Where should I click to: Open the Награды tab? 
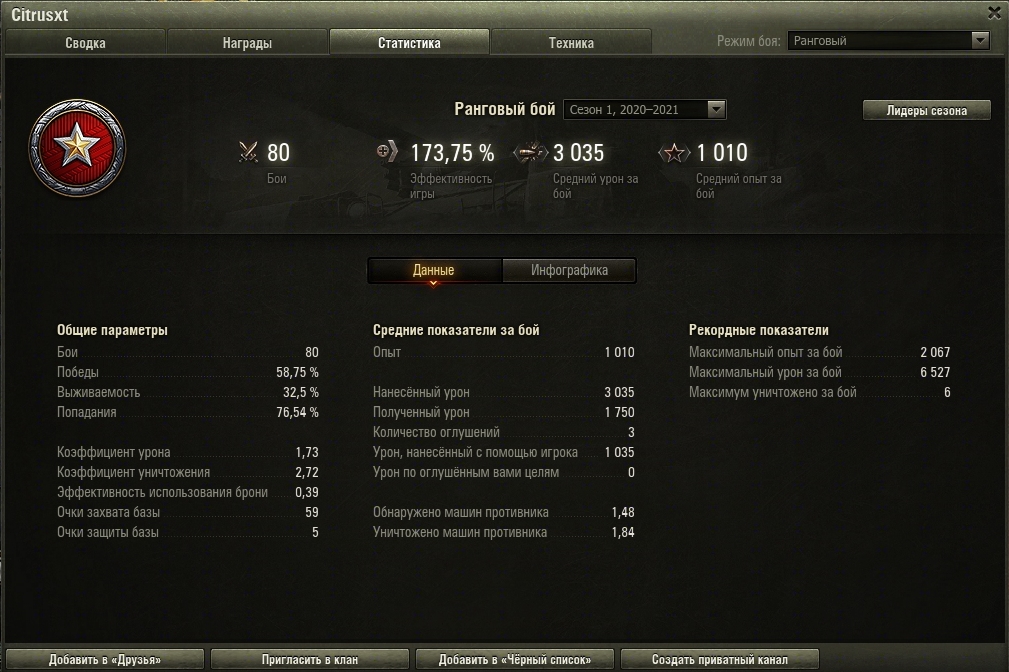(x=247, y=42)
